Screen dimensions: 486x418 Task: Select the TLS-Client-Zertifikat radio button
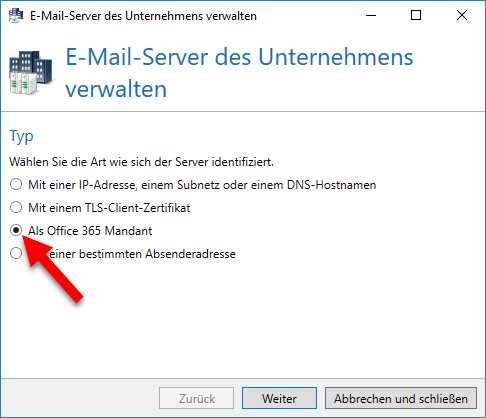coord(16,207)
